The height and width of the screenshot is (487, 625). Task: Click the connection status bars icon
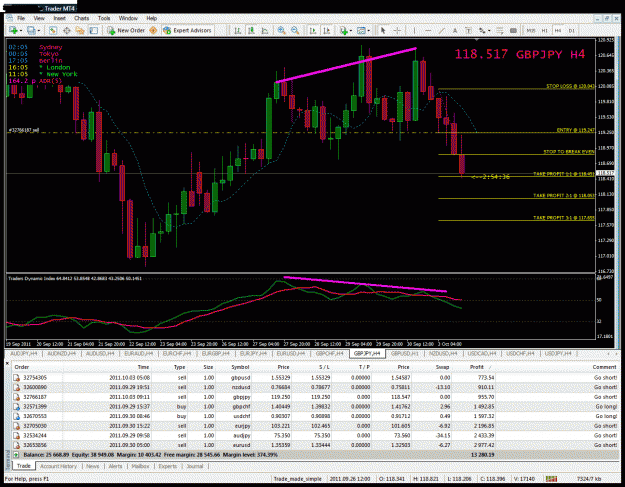pyautogui.click(x=552, y=479)
